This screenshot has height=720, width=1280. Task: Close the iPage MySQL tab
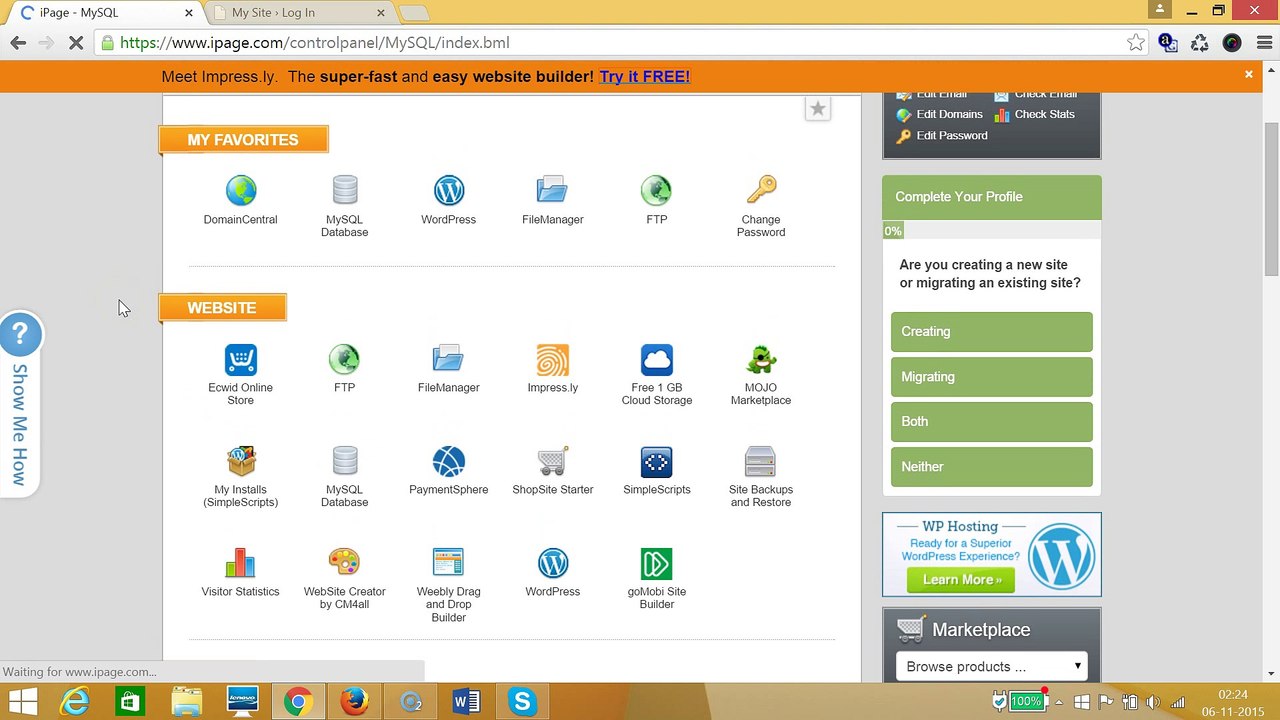point(188,13)
